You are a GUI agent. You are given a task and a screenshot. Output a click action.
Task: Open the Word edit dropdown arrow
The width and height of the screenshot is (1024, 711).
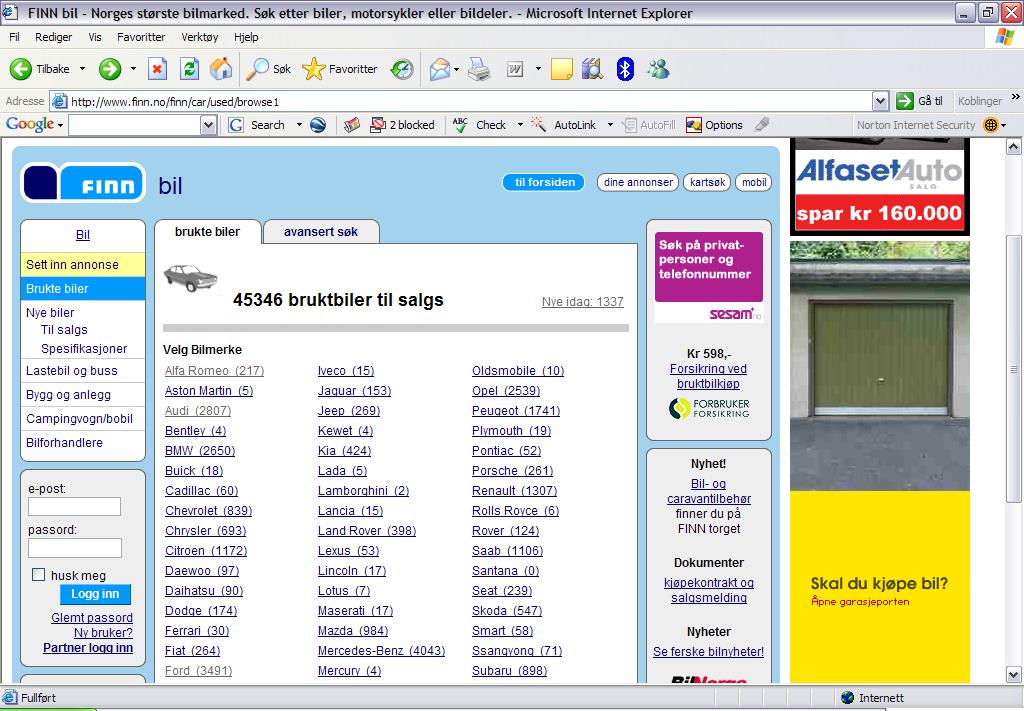pyautogui.click(x=538, y=69)
